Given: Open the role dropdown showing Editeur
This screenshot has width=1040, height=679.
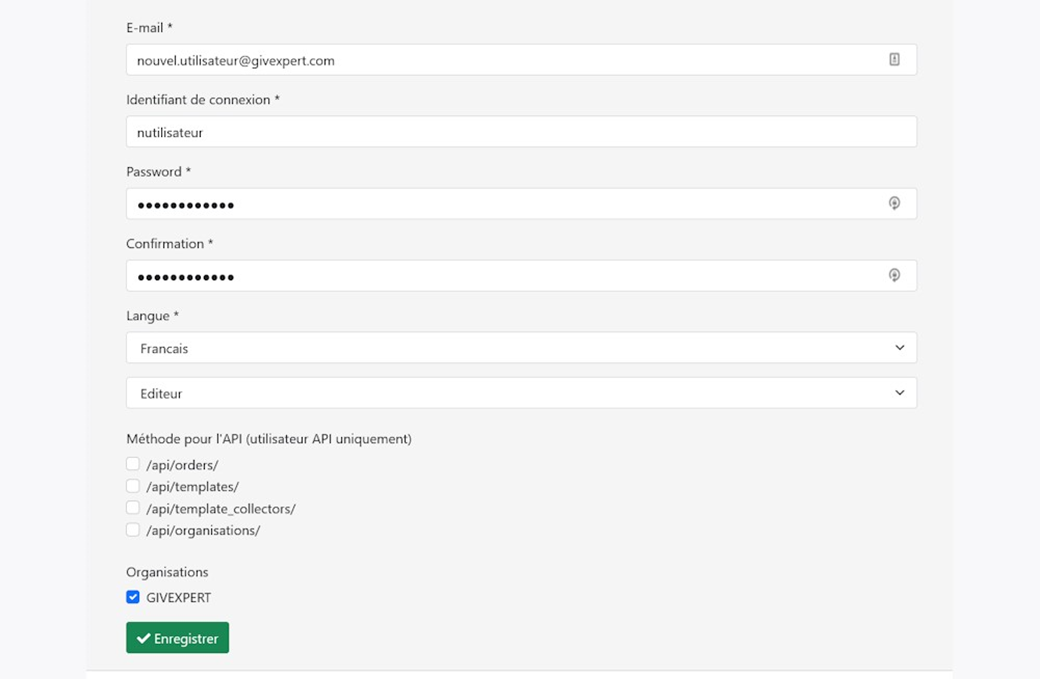Looking at the screenshot, I should point(521,393).
